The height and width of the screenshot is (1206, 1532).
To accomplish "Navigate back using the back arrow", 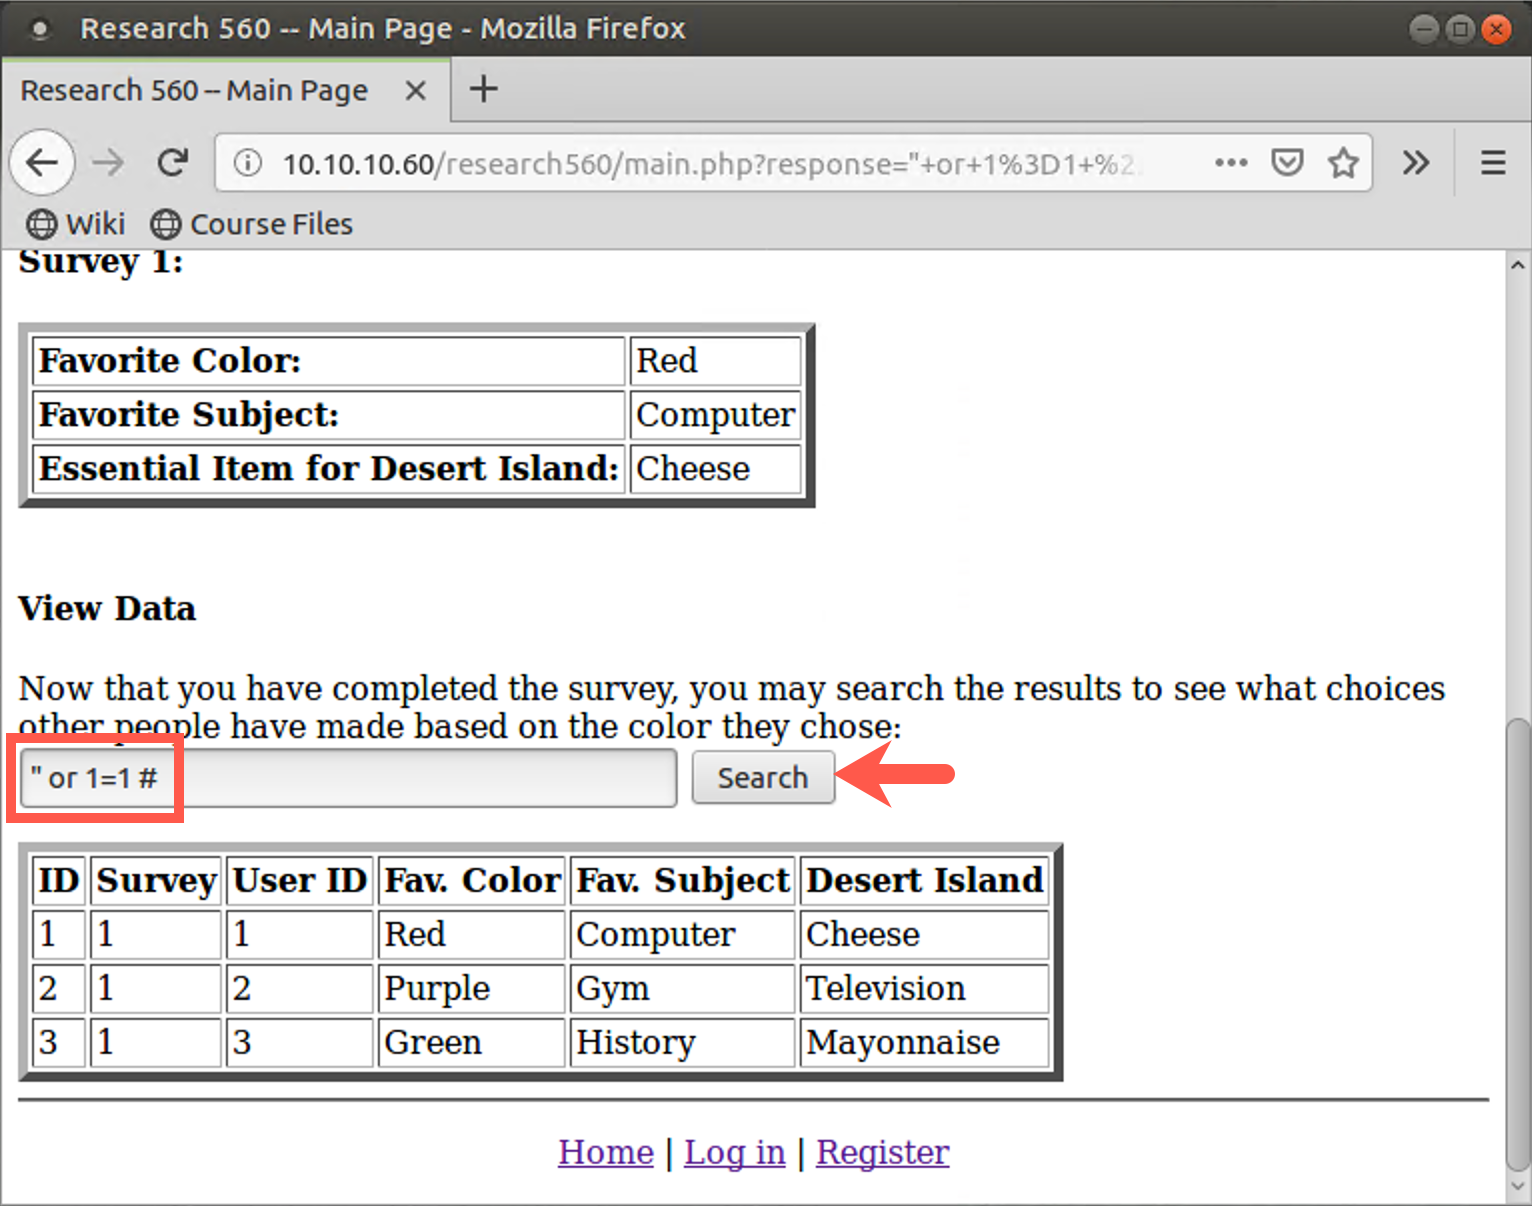I will pyautogui.click(x=42, y=162).
